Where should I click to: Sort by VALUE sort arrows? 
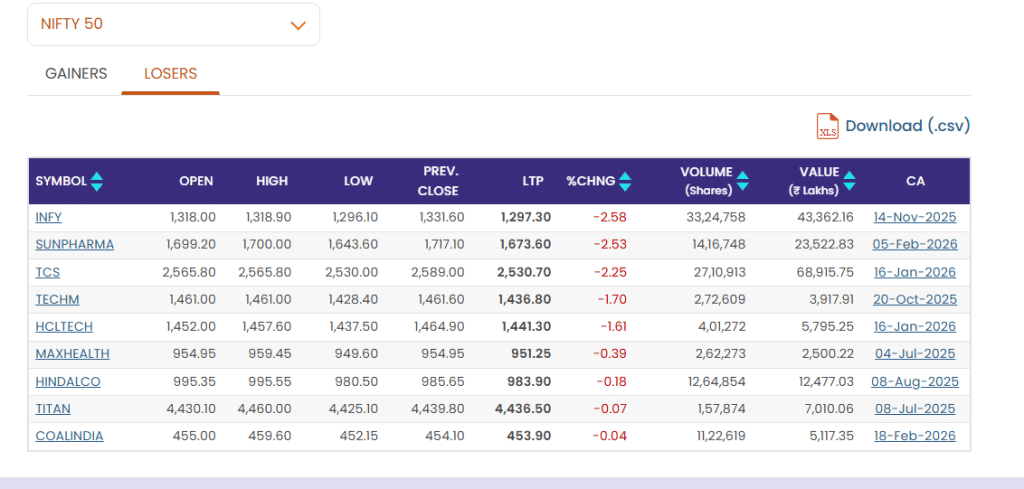pyautogui.click(x=849, y=181)
